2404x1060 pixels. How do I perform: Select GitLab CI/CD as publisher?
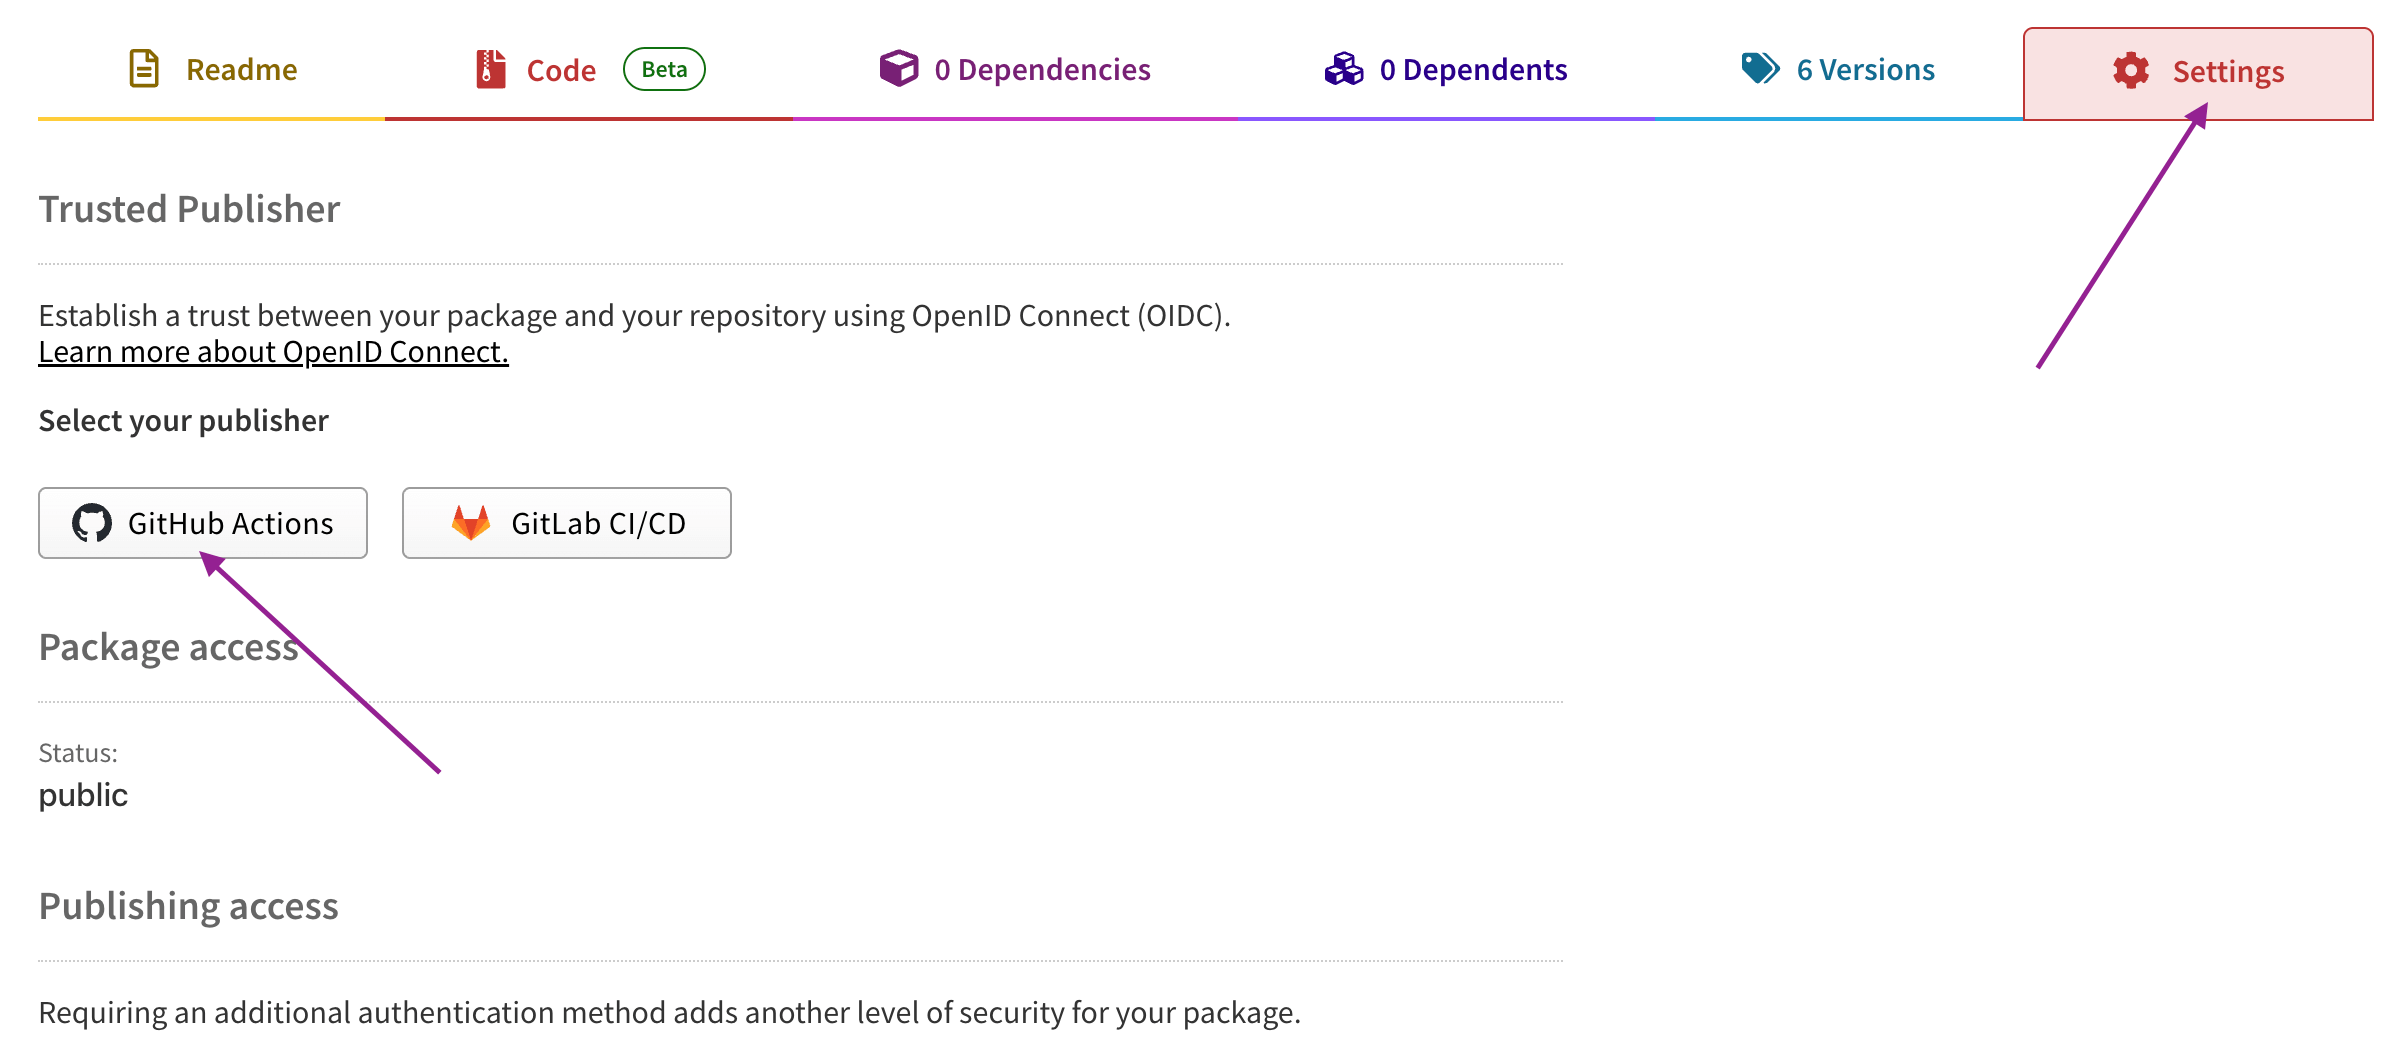coord(566,522)
